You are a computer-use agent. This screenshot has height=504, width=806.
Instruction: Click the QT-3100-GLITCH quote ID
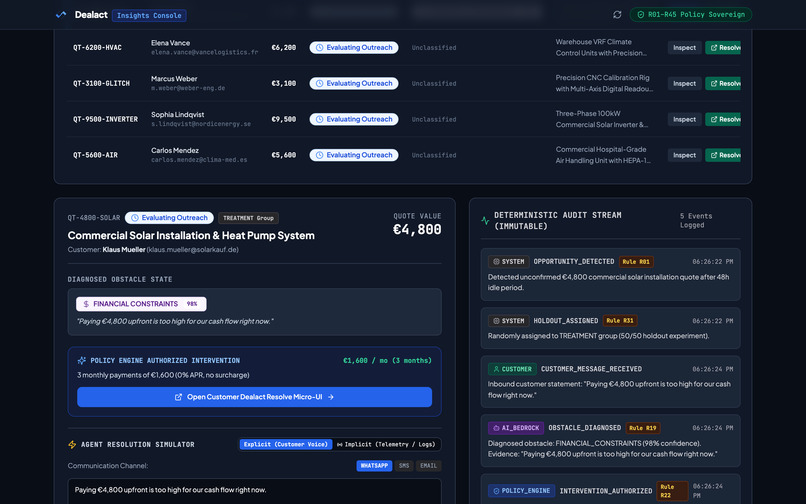pyautogui.click(x=101, y=83)
